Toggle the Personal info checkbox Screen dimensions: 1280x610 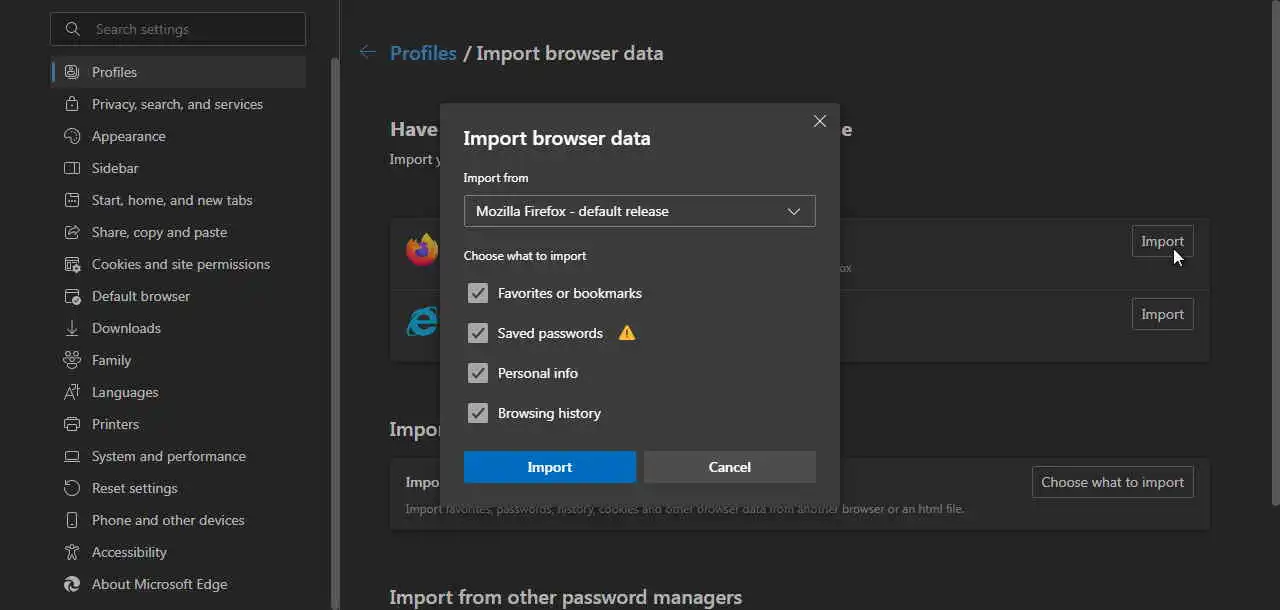(x=478, y=373)
